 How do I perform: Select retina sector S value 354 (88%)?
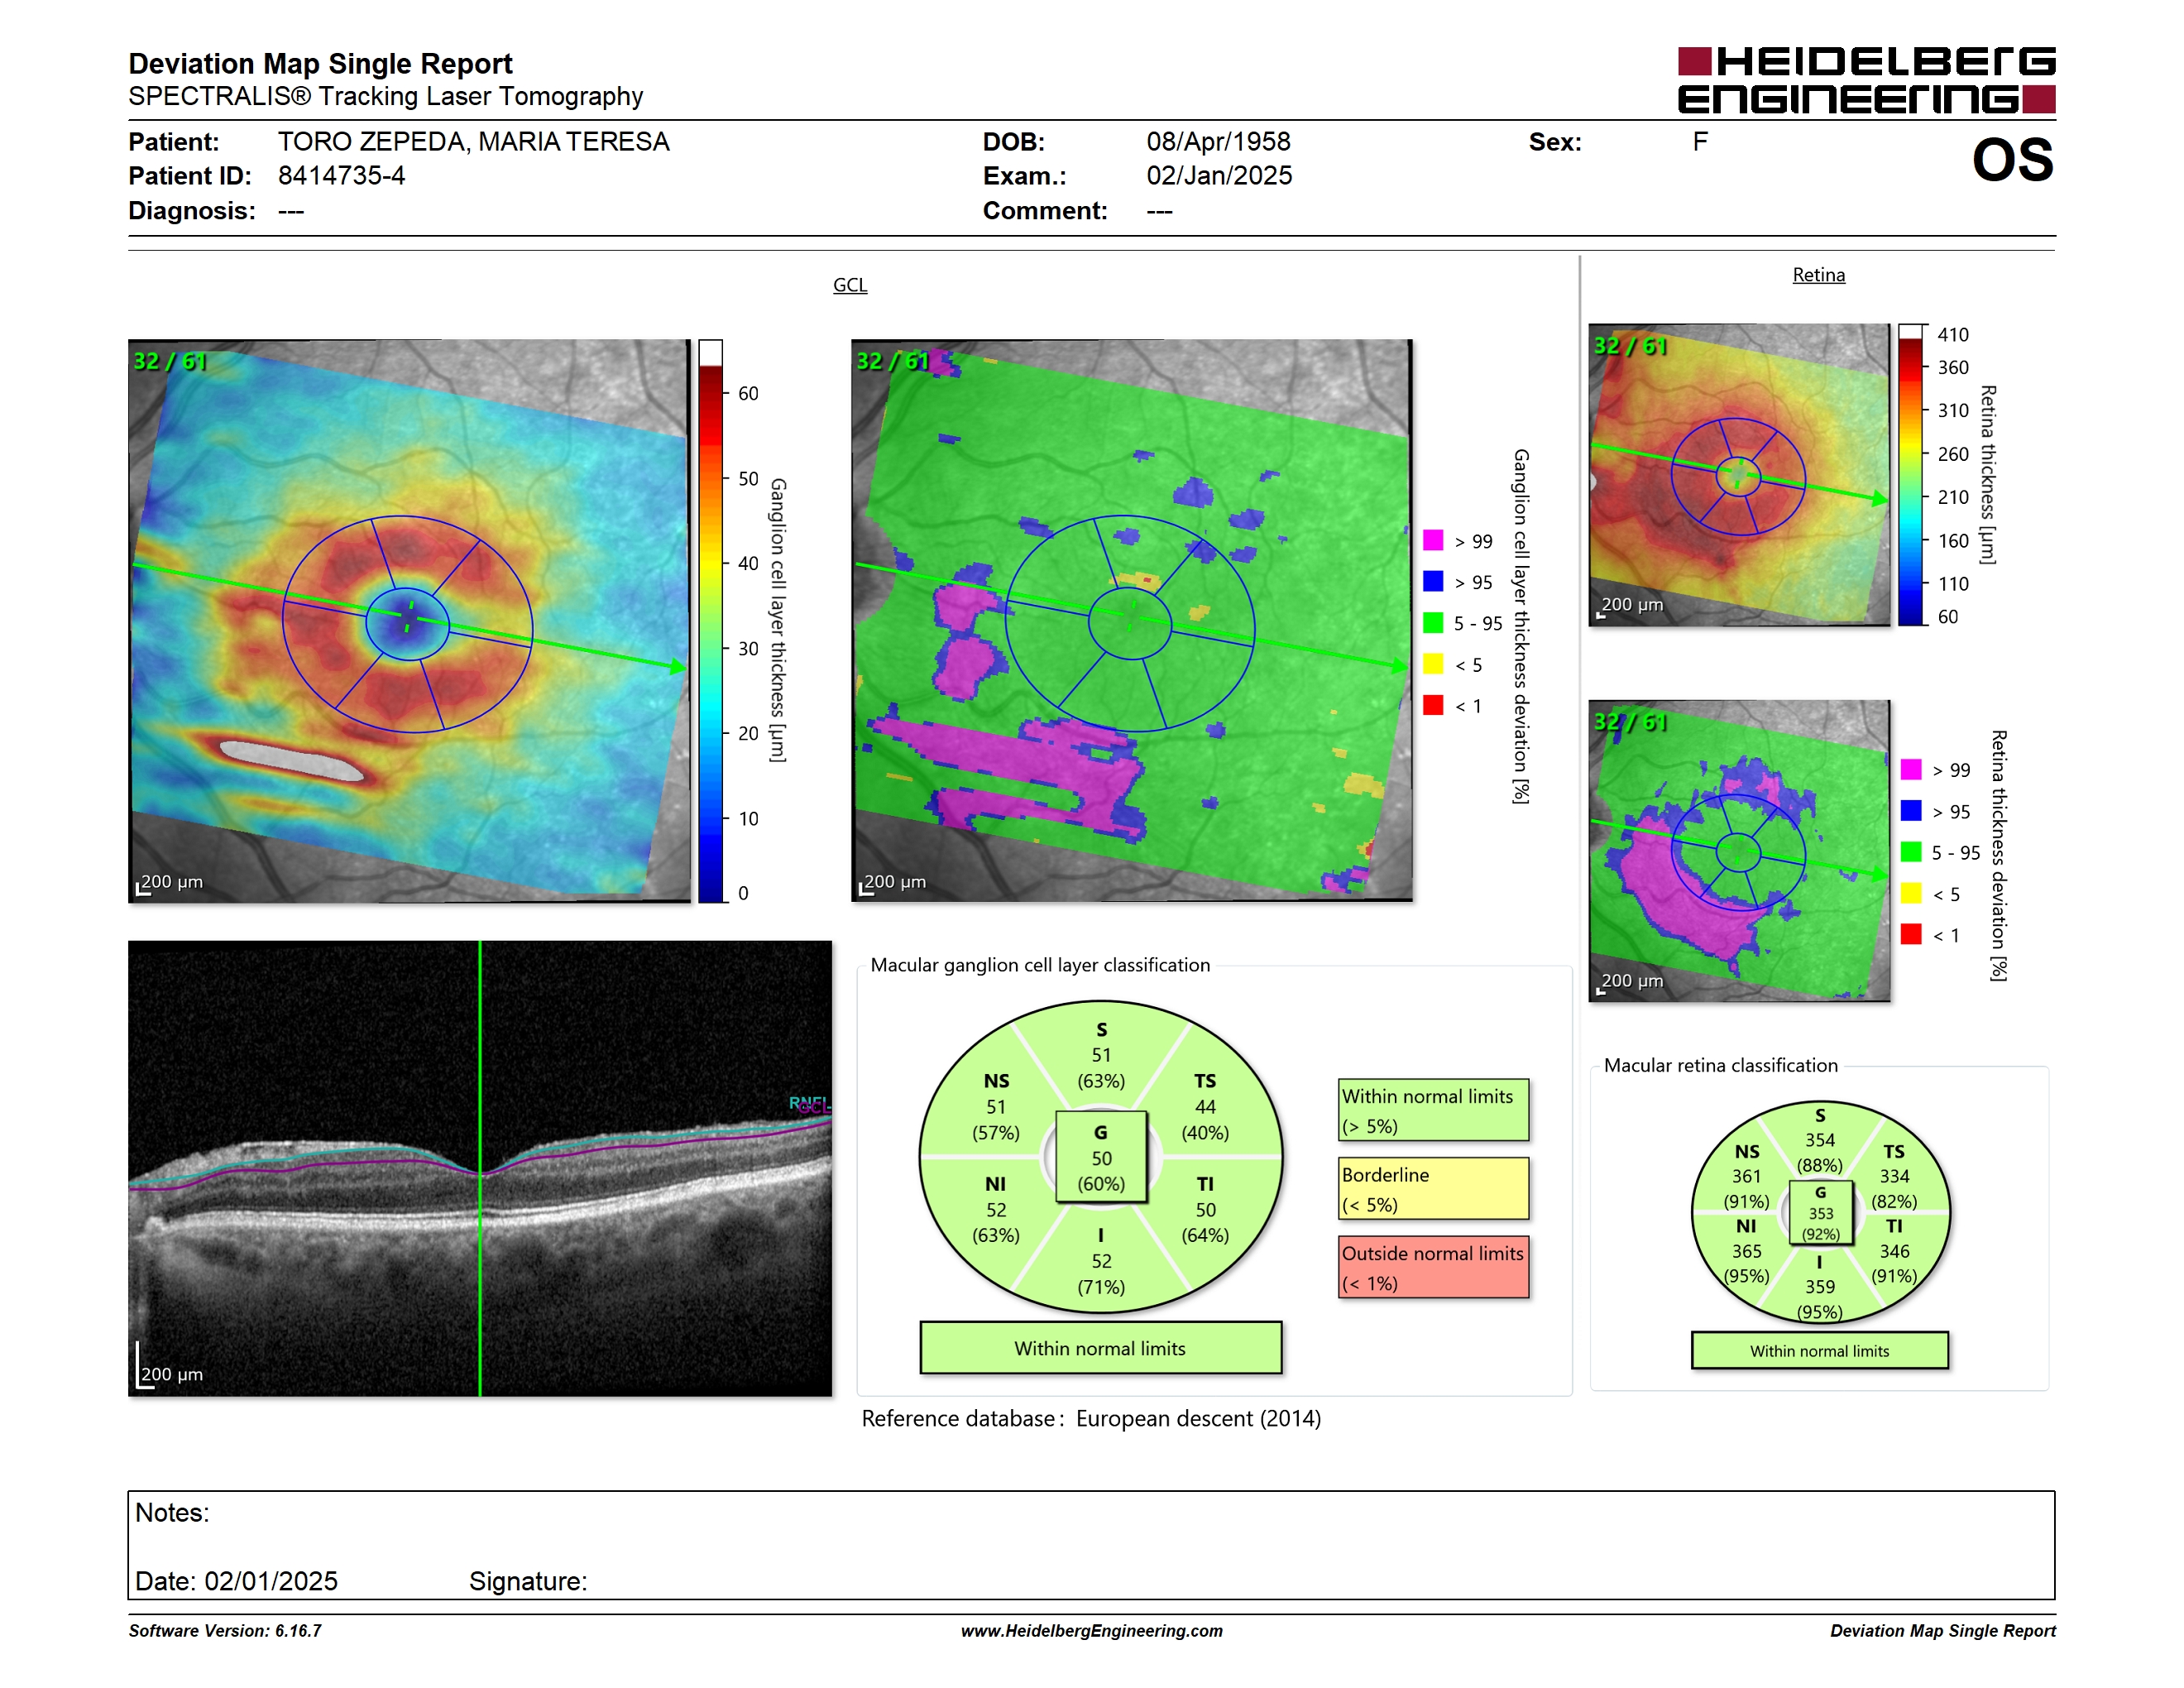[1820, 1140]
